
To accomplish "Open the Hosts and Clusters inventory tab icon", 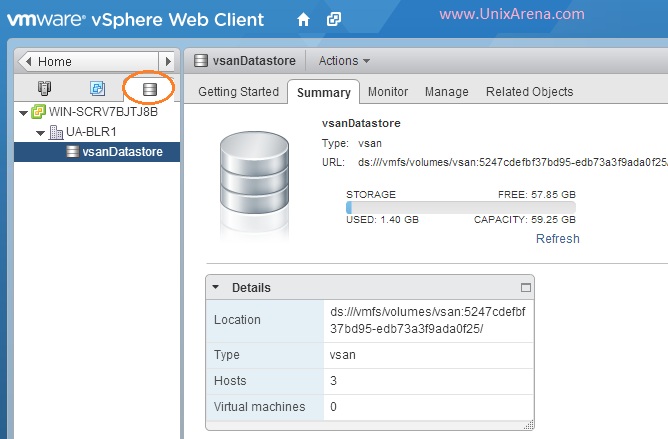I will pos(44,88).
